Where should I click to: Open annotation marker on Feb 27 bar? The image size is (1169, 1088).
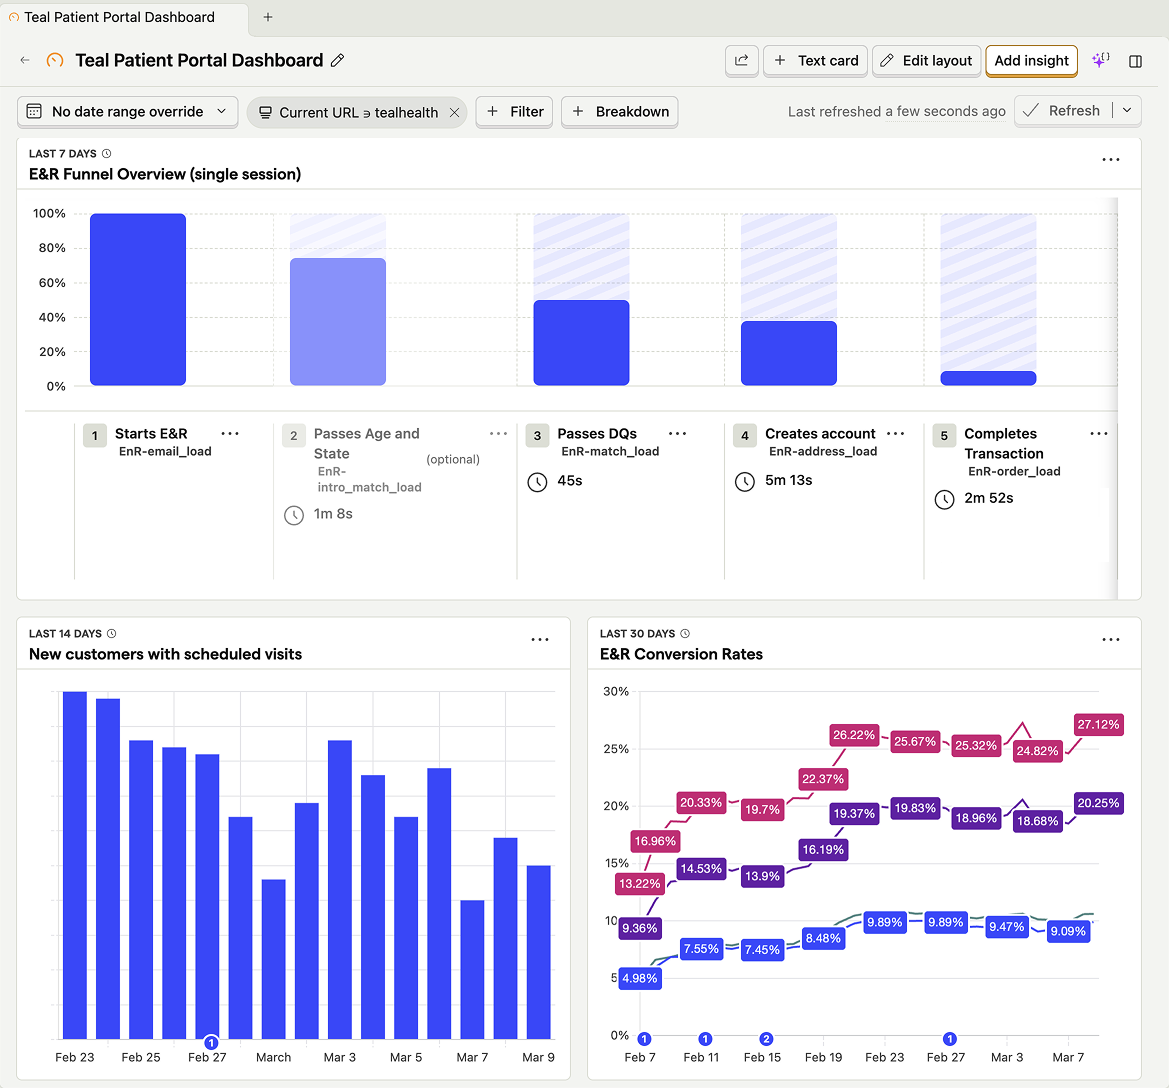(x=211, y=1043)
